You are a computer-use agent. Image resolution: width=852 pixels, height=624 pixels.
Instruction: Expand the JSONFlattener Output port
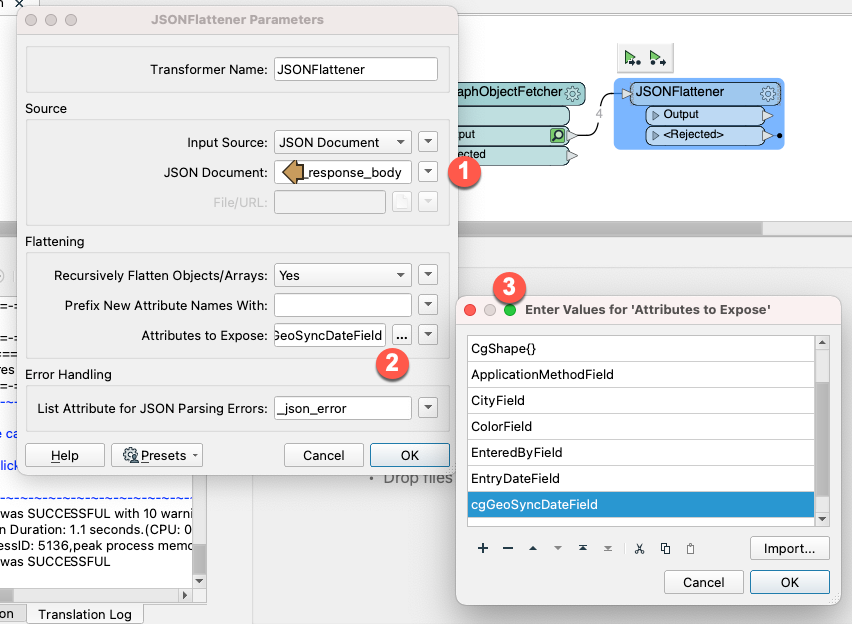pos(655,115)
